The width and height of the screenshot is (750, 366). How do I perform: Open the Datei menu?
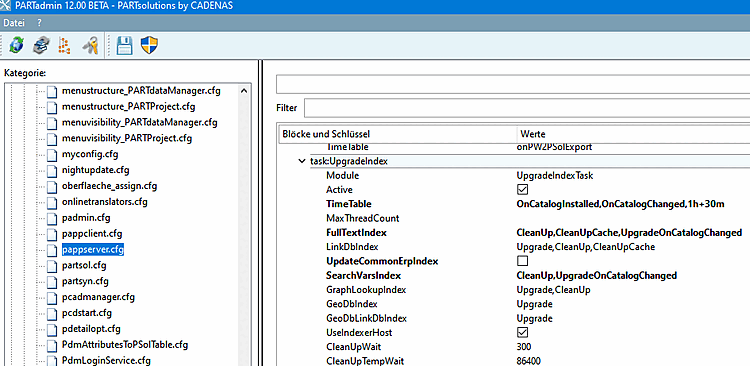[14, 22]
